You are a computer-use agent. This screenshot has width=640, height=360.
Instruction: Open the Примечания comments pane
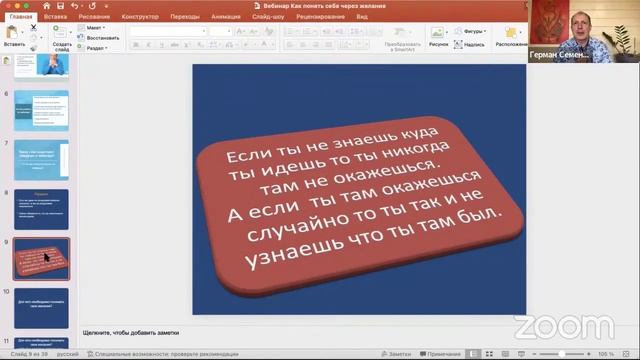tap(440, 354)
